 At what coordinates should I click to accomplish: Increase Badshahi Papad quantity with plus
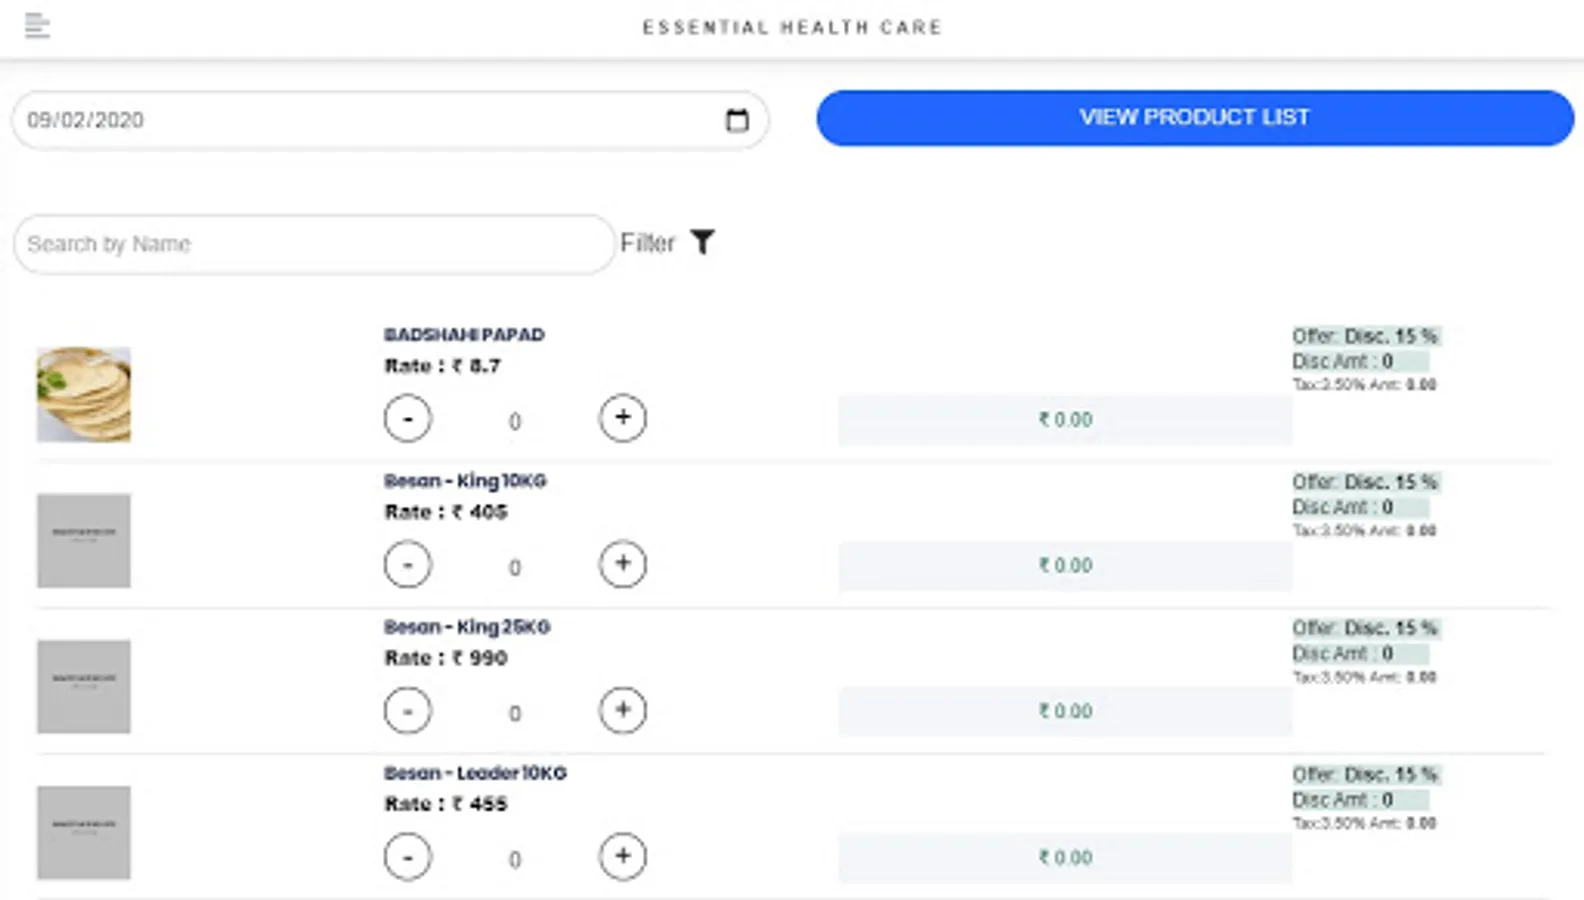(x=622, y=418)
